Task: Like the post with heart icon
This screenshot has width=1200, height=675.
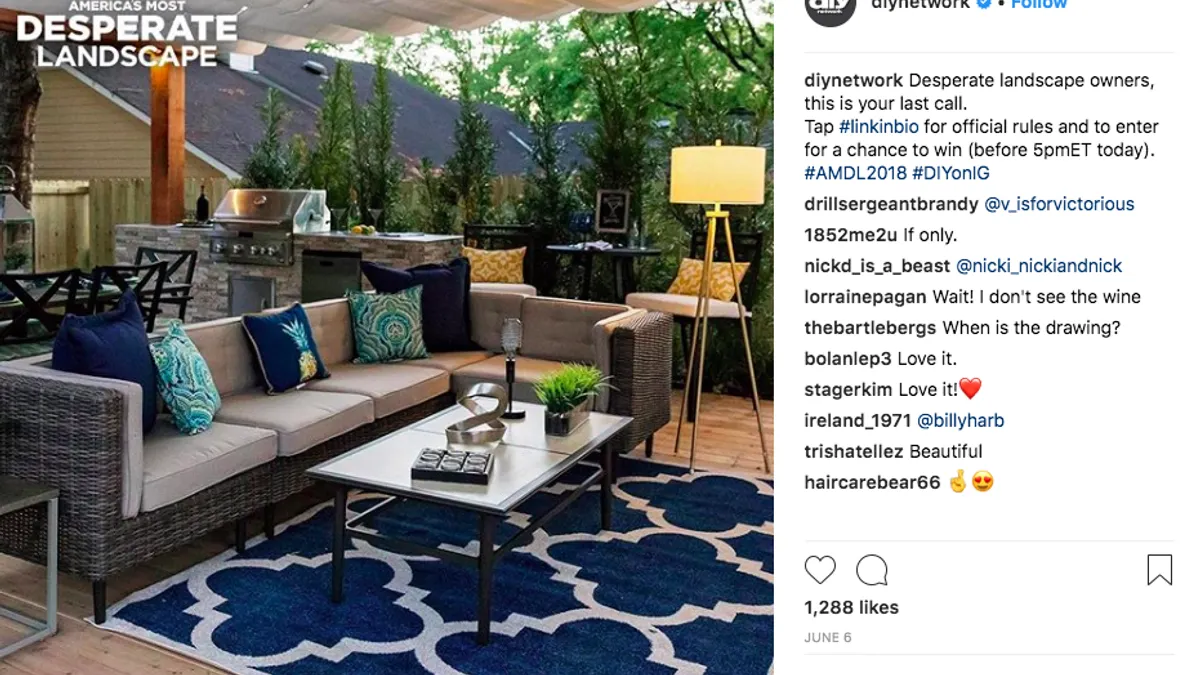Action: click(820, 570)
